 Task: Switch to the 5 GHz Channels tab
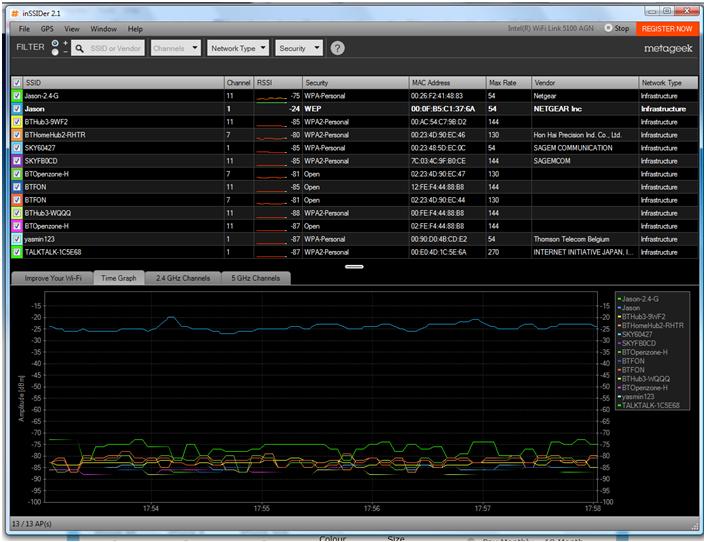click(x=258, y=278)
